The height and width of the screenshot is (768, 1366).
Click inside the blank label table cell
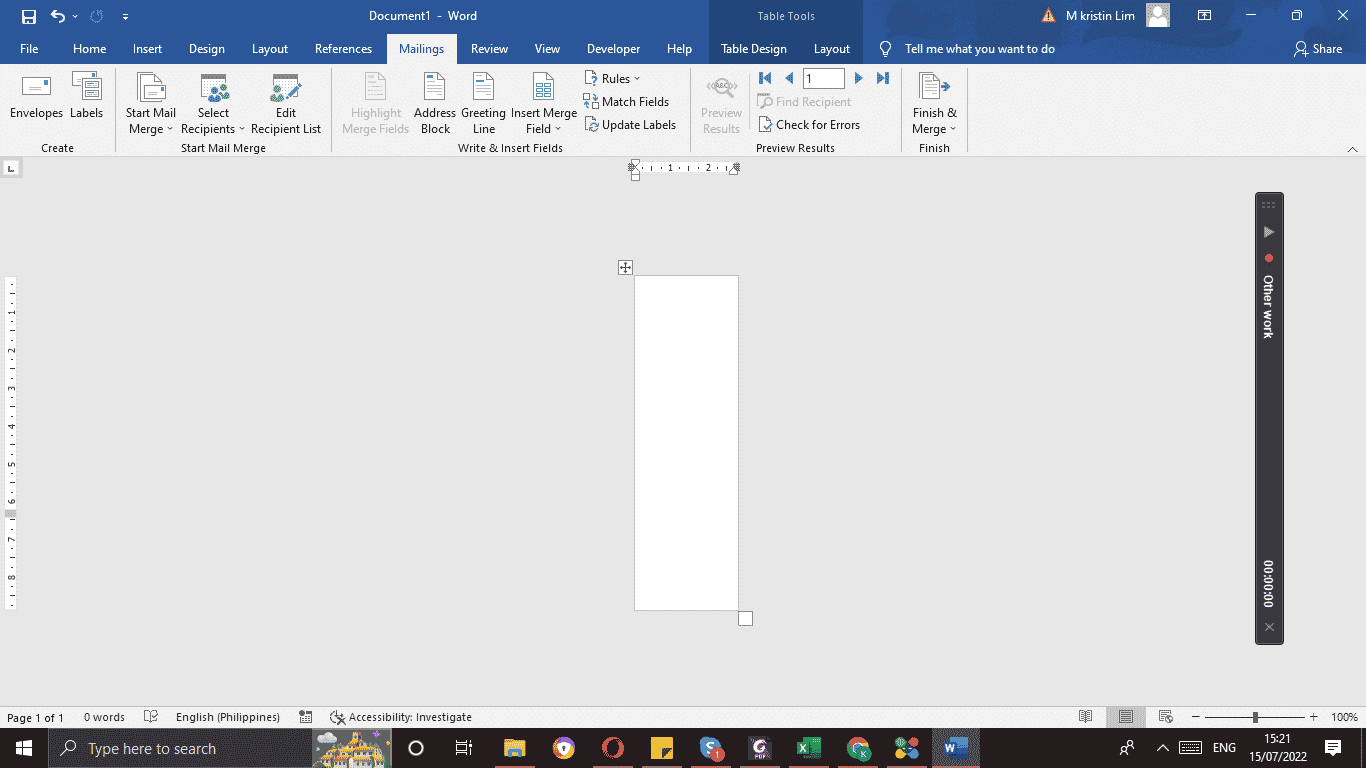[686, 443]
